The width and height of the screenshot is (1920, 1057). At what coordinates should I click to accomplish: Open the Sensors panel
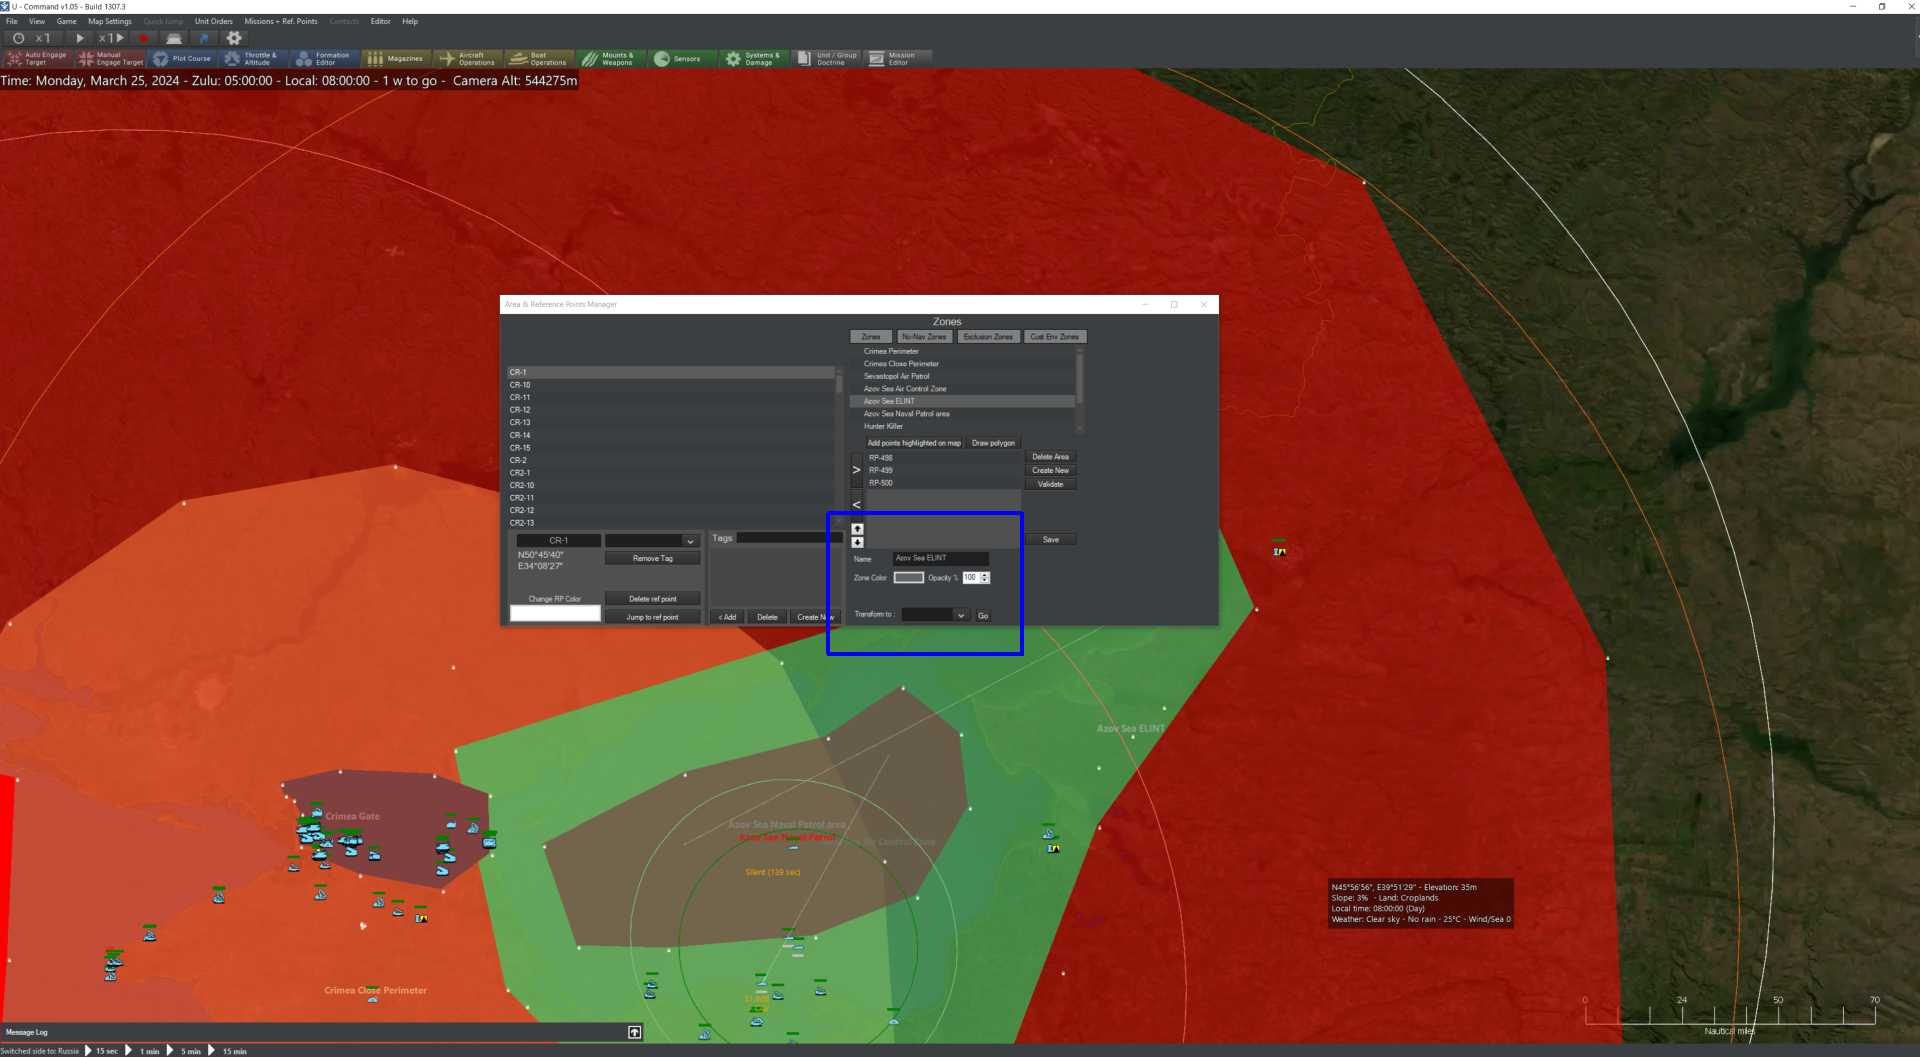click(682, 59)
